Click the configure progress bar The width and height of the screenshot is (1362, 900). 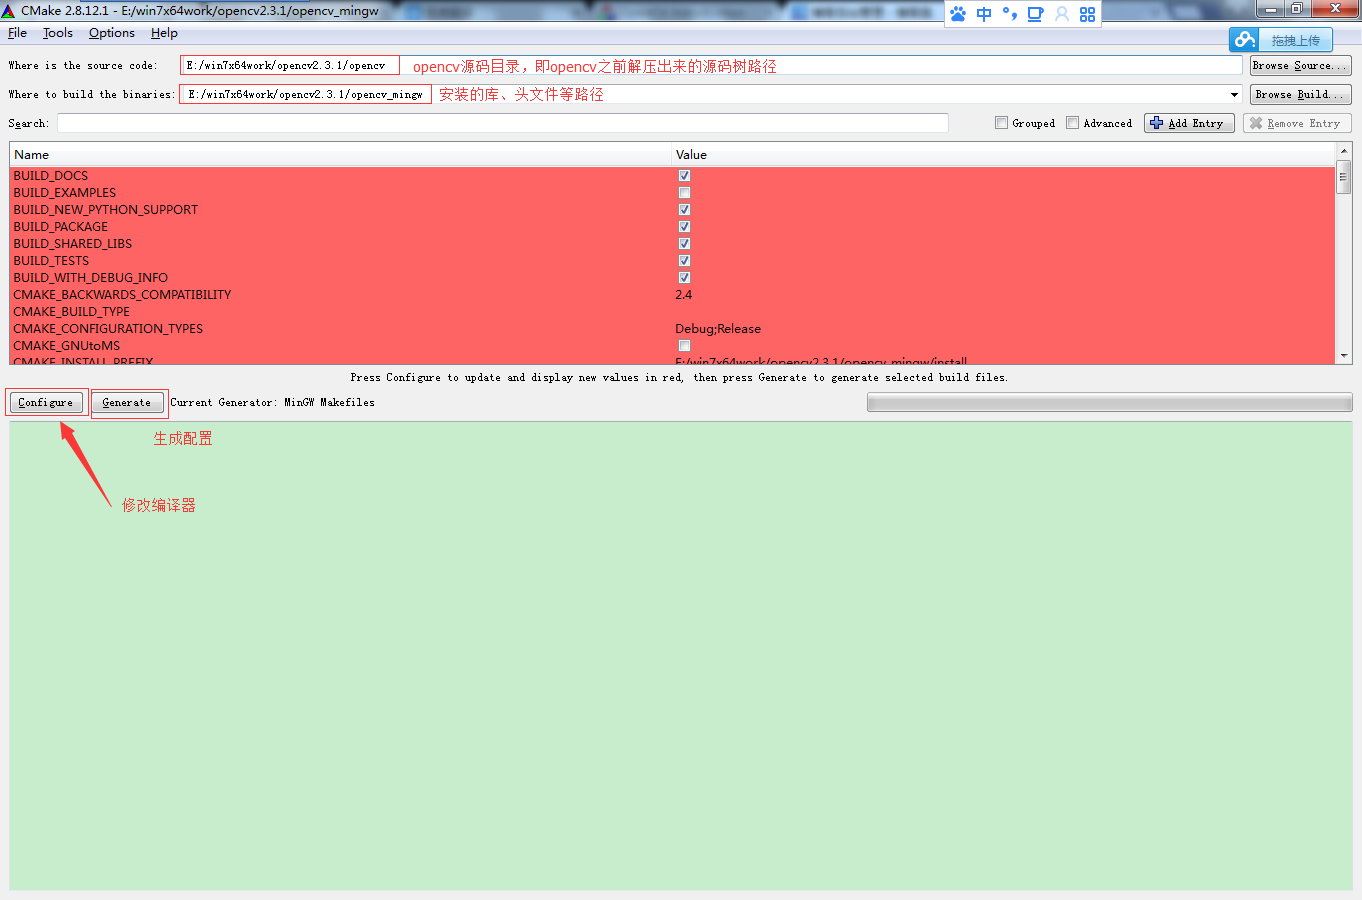coord(1109,402)
